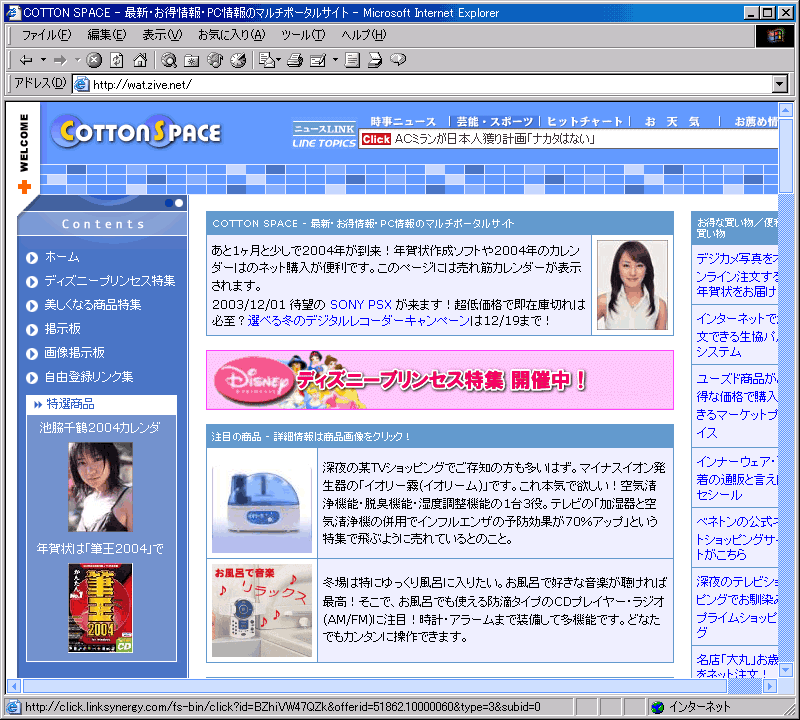Click the horizontal scrollbar right arrow
800x720 pixels.
coord(770,686)
